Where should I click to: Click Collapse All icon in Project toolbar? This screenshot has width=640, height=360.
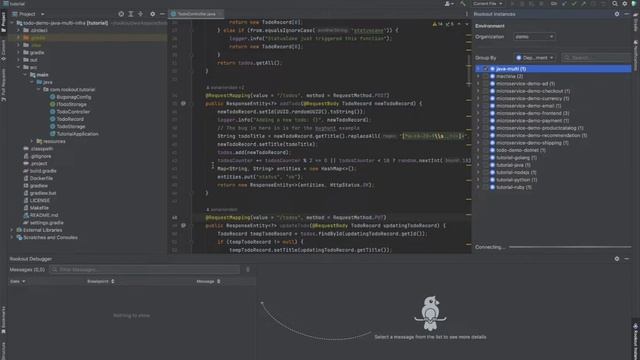(x=140, y=14)
